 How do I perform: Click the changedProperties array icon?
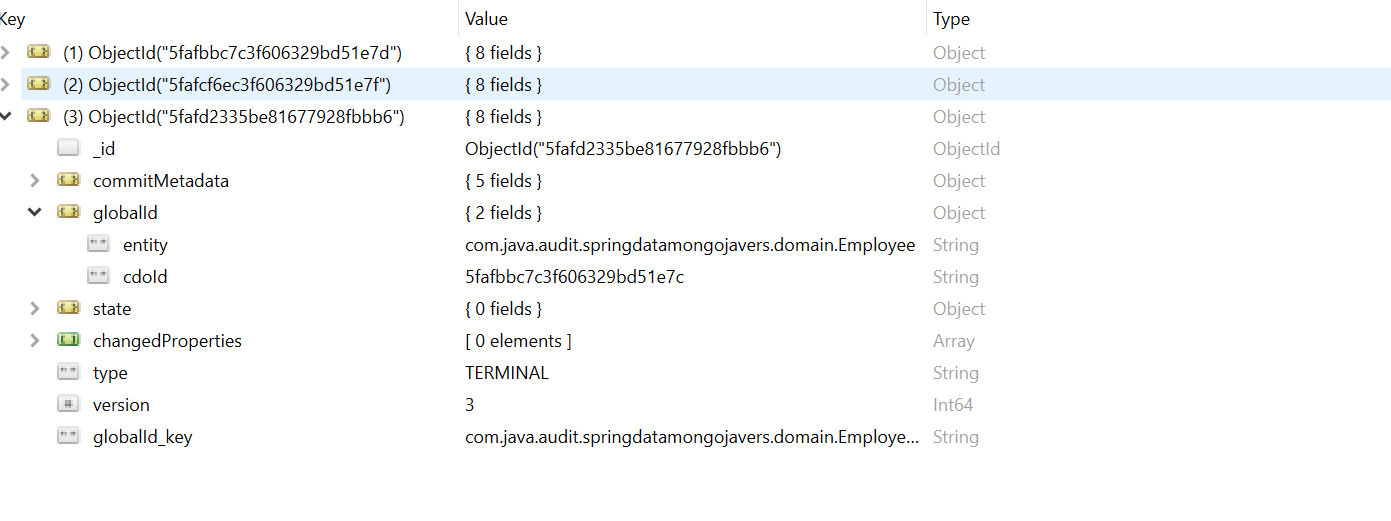(x=68, y=341)
